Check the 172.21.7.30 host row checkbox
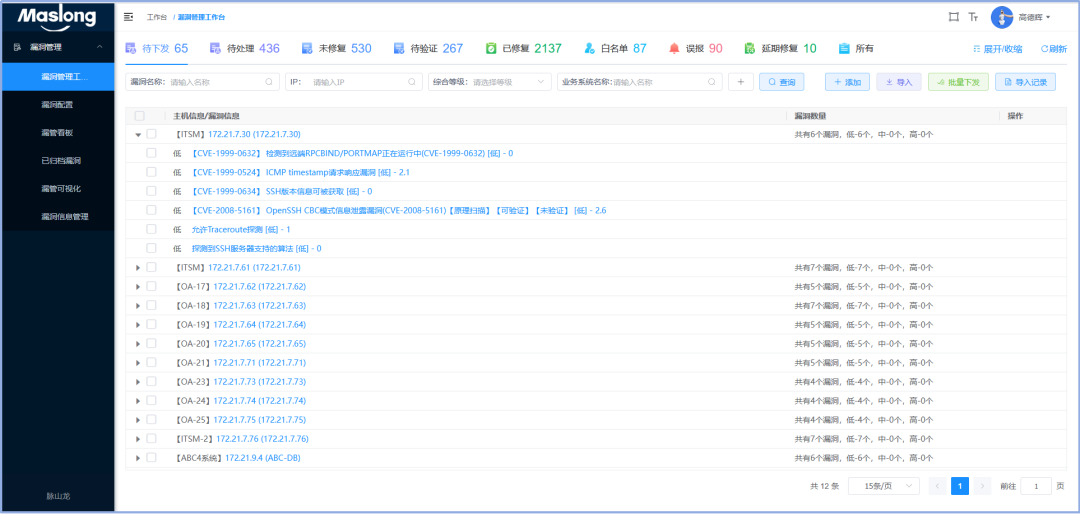1080x514 pixels. click(152, 134)
